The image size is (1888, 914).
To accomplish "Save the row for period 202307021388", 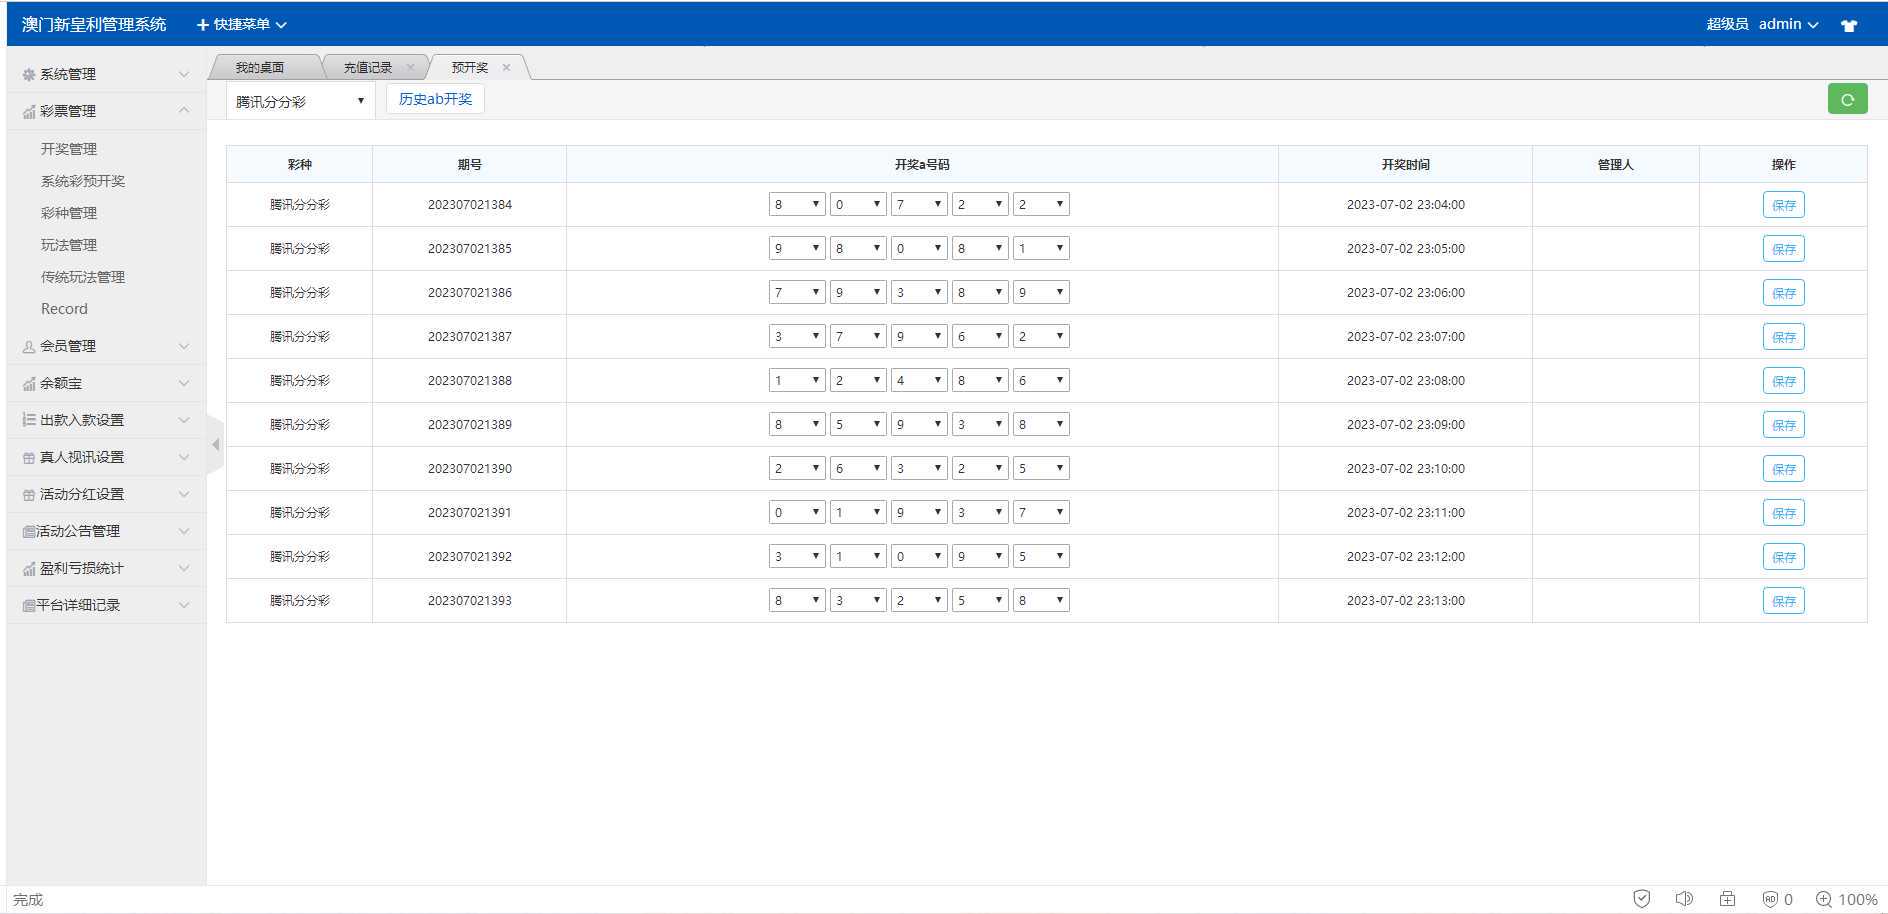I will pos(1783,380).
